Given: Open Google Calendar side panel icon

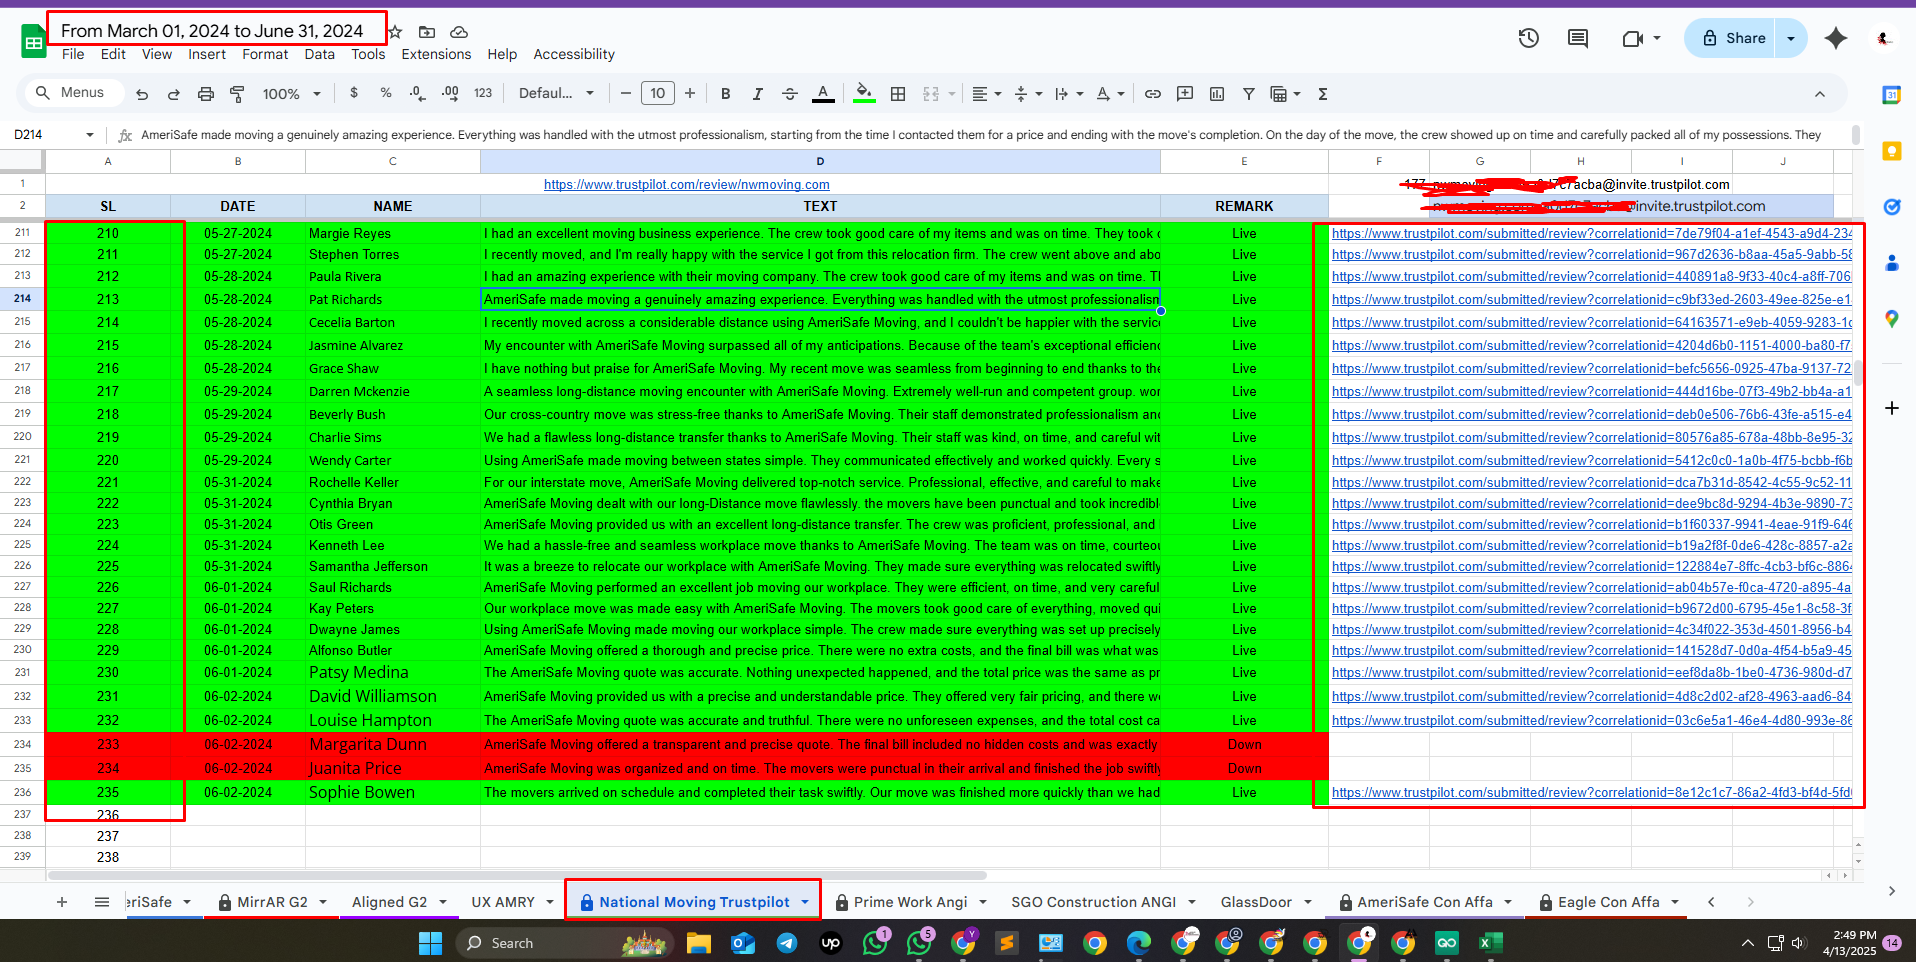Looking at the screenshot, I should point(1891,95).
